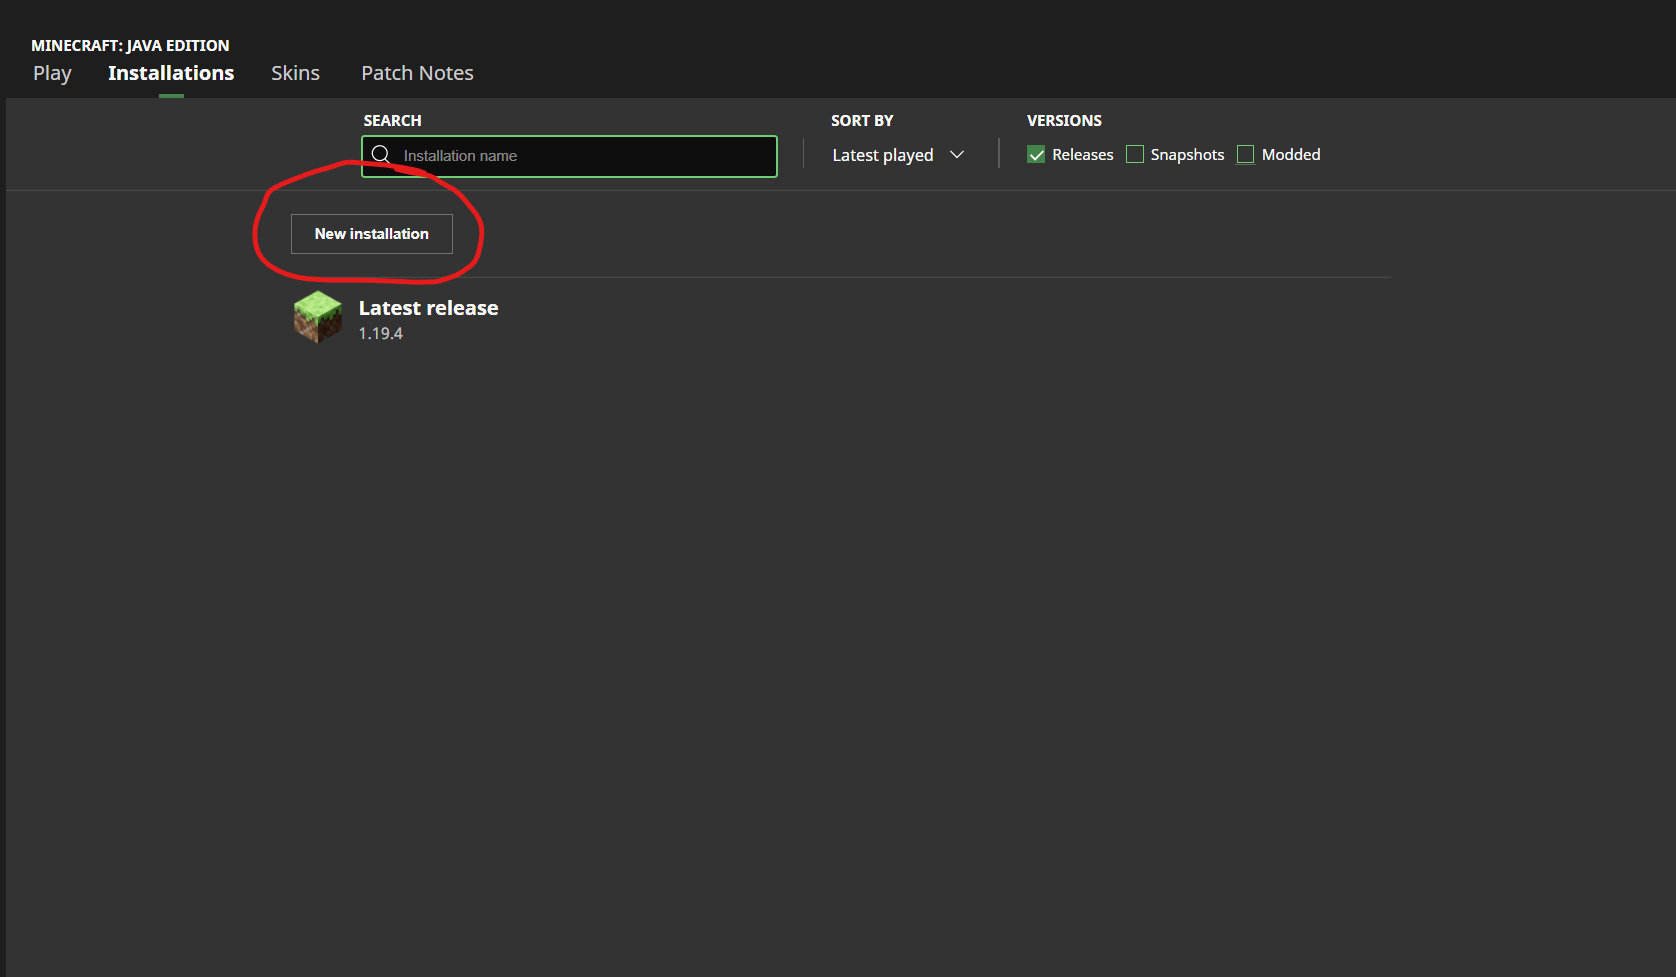This screenshot has width=1676, height=977.
Task: Enable the Modded versions checkbox
Action: [1245, 154]
